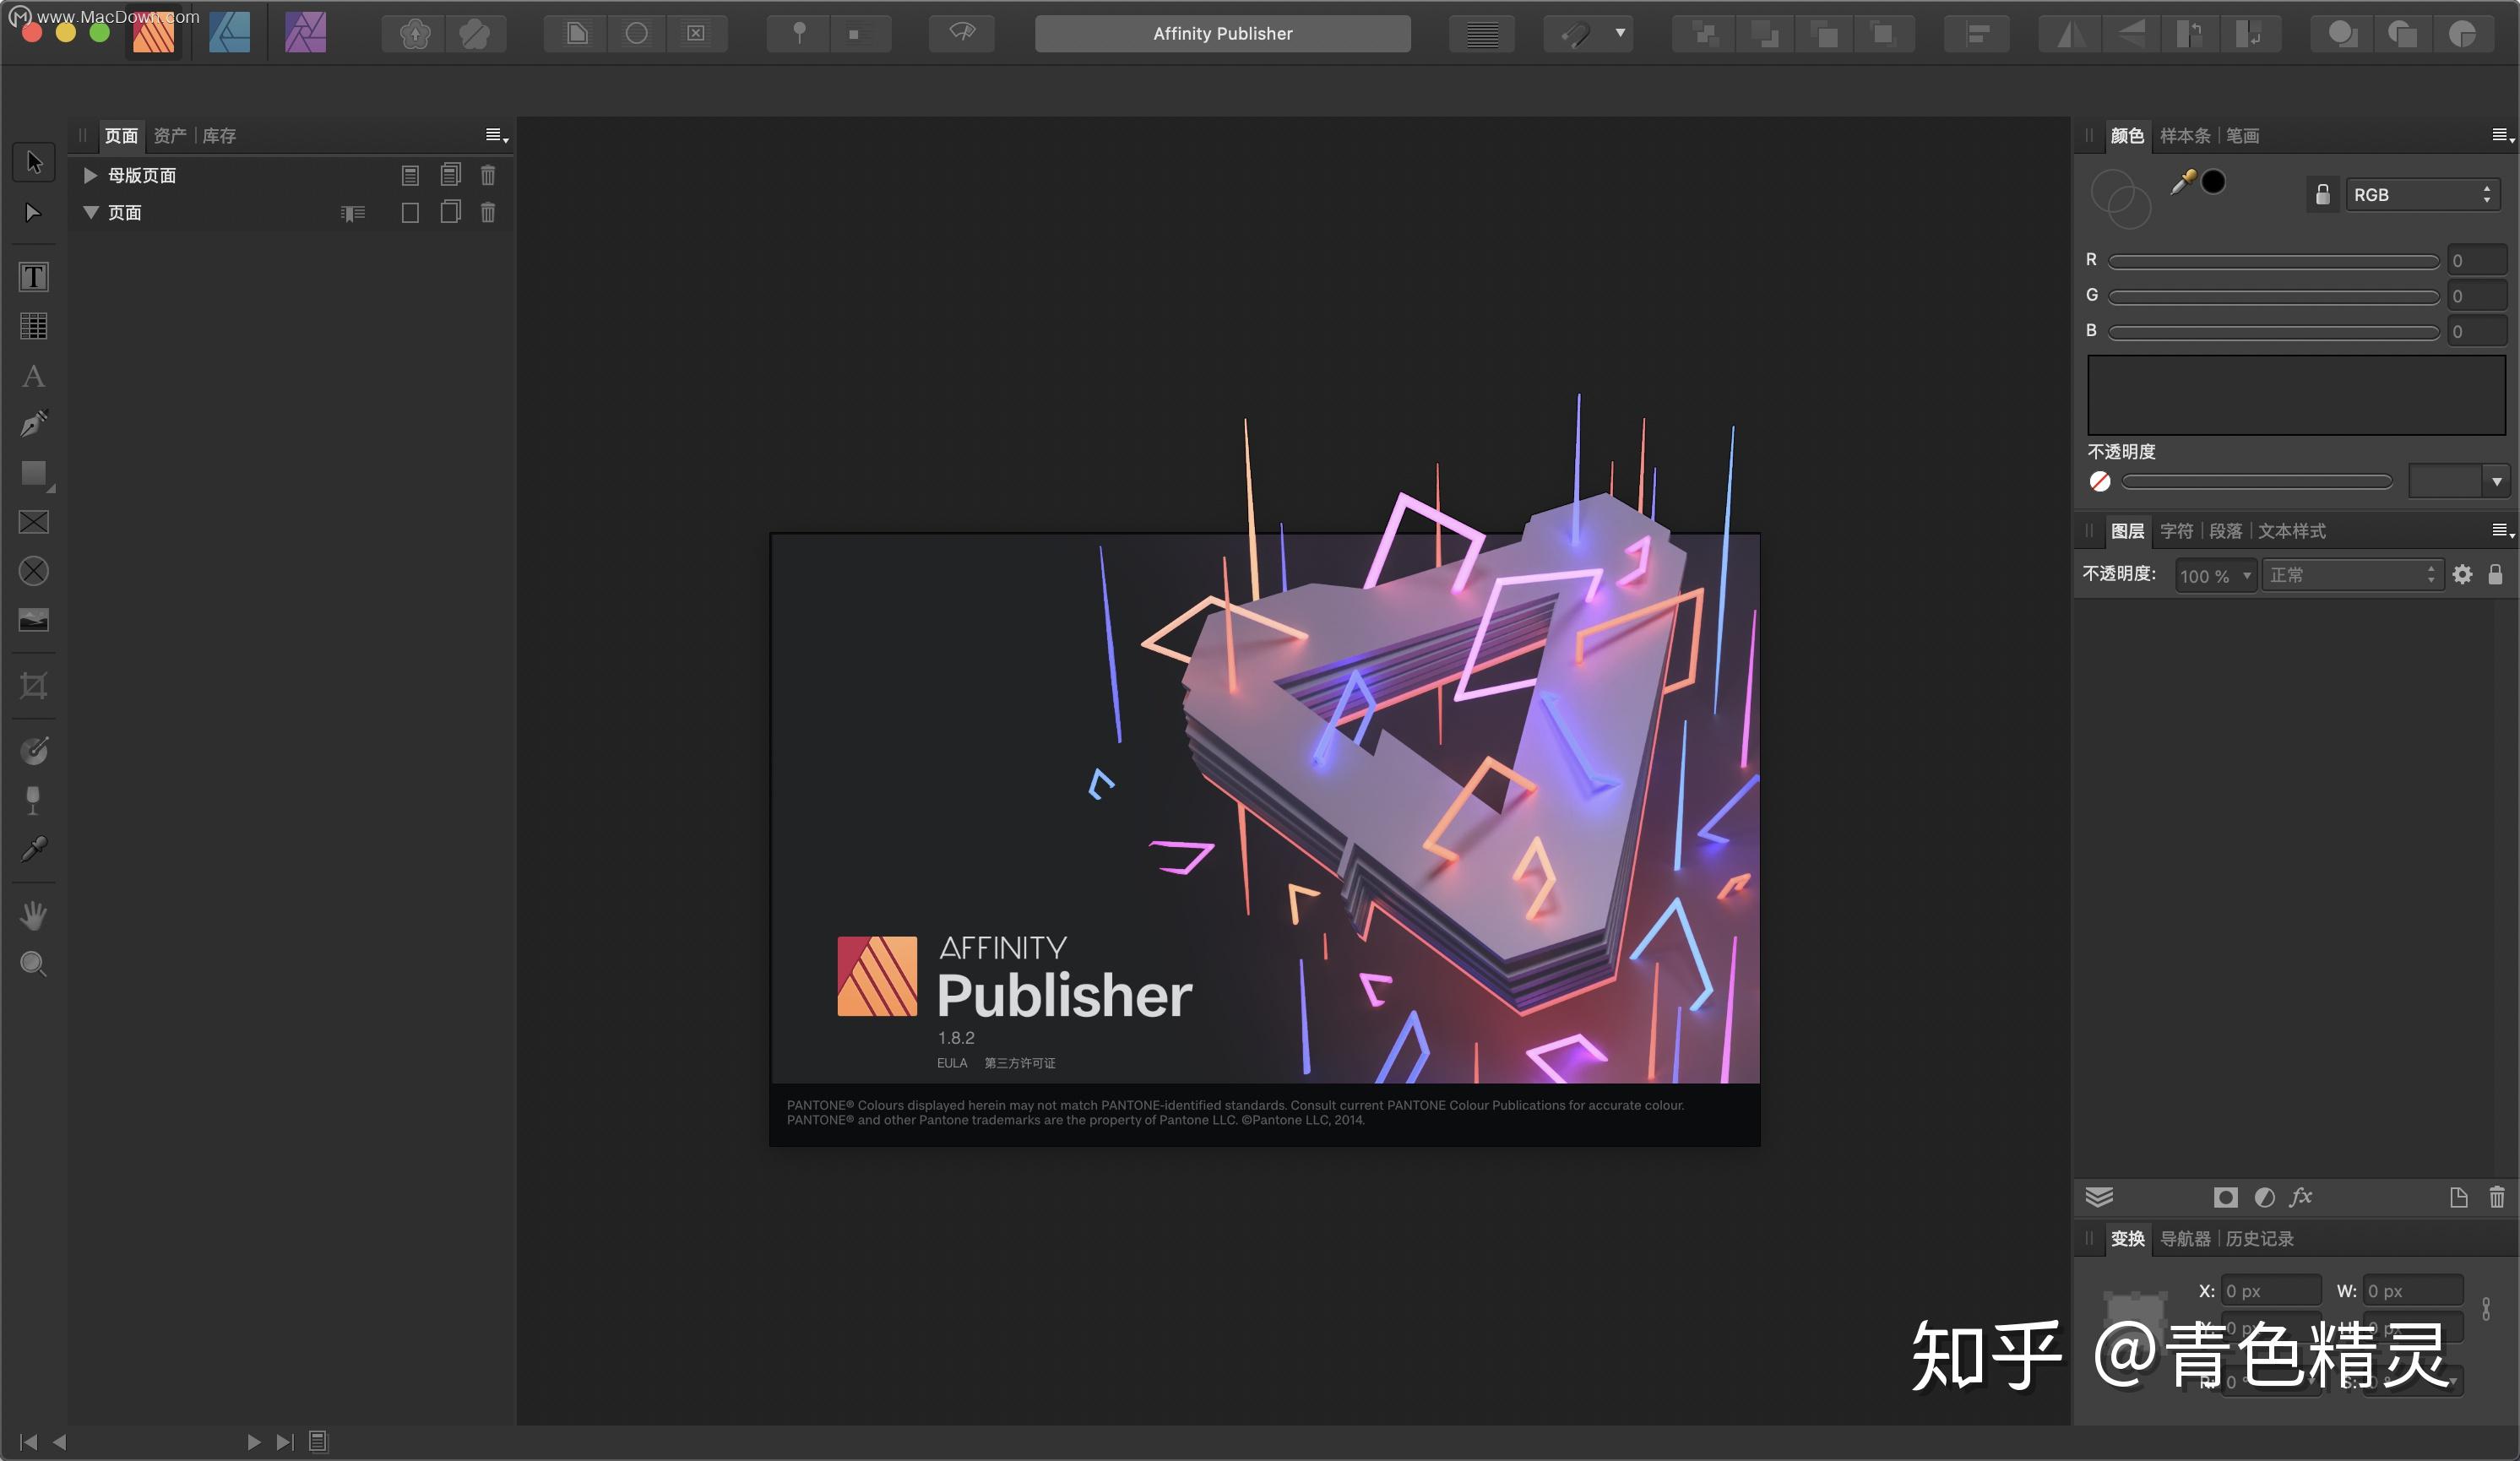Select the Colour Picker tool
Screen dimensions: 2520x1461
pos(34,849)
